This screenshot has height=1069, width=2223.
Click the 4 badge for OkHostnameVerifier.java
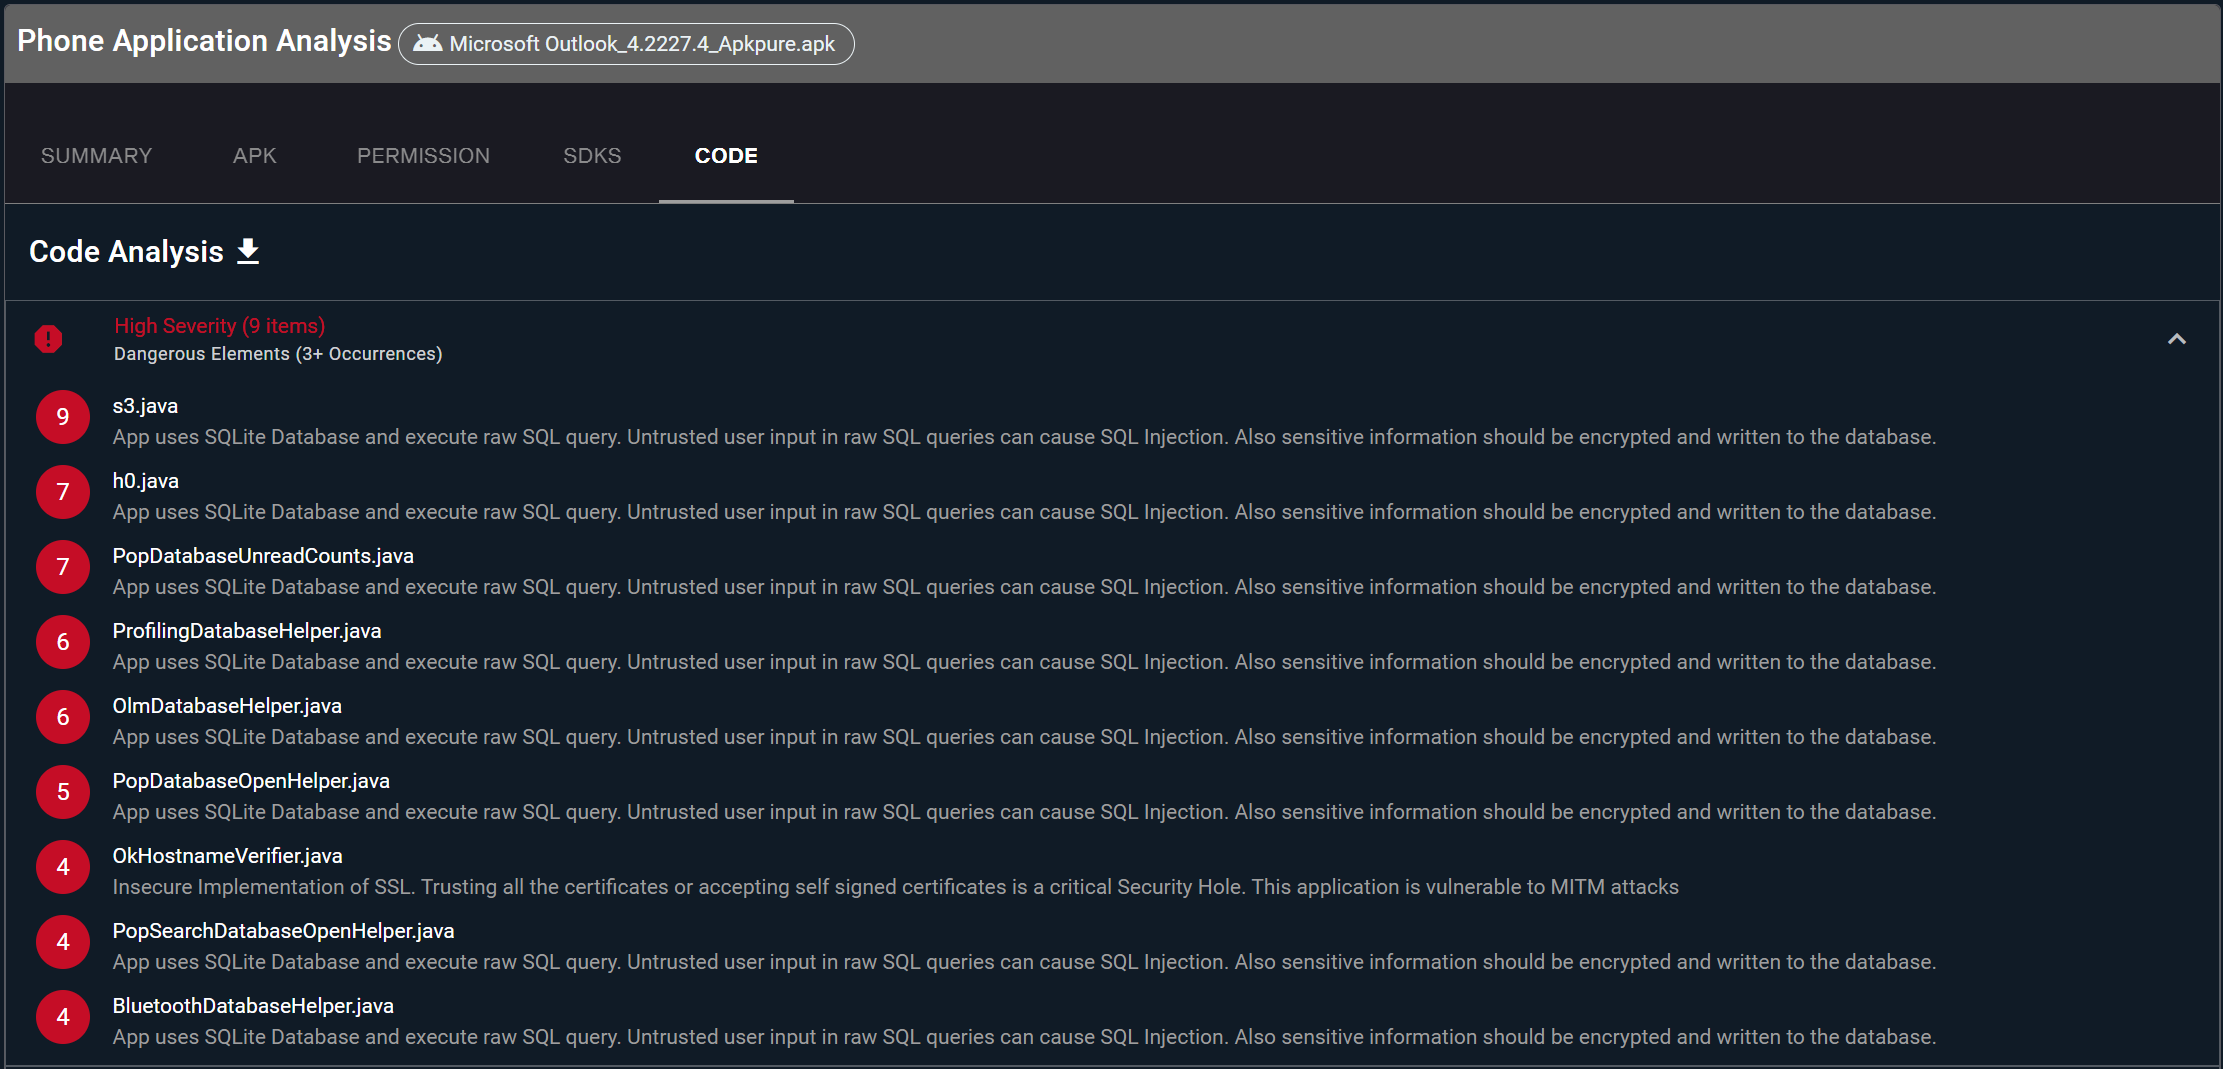tap(63, 867)
